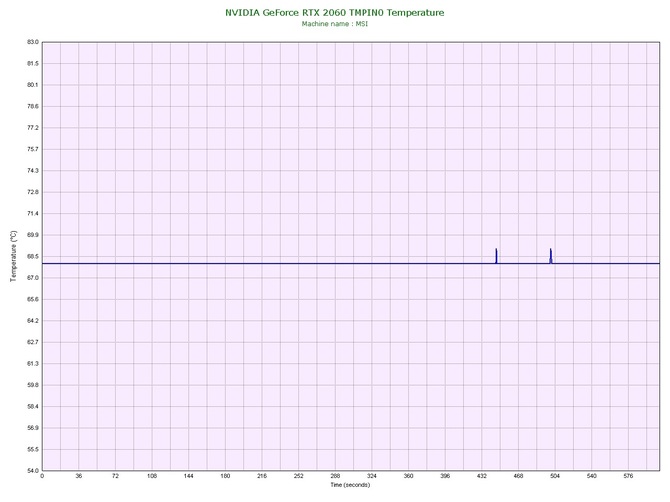Screen dimensions: 670x502
Task: Click the "72.8" y-axis value
Action: (33, 192)
